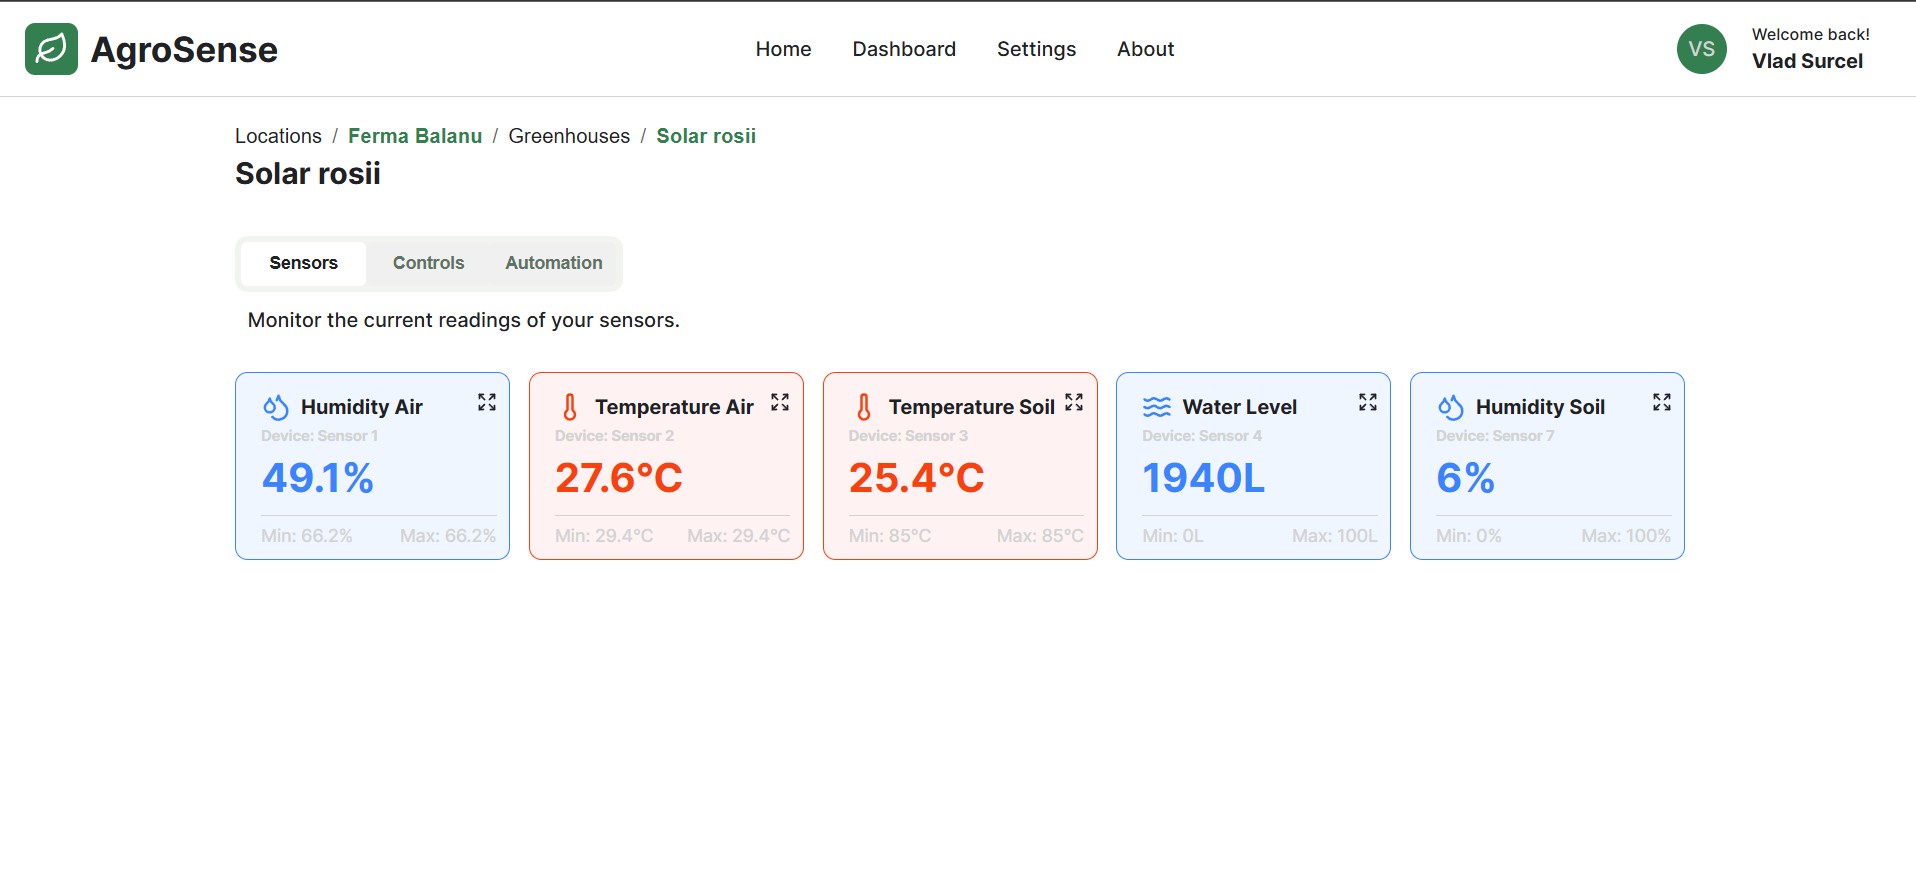Click Max: 100% on Humidity Soil
The width and height of the screenshot is (1916, 869).
1626,536
